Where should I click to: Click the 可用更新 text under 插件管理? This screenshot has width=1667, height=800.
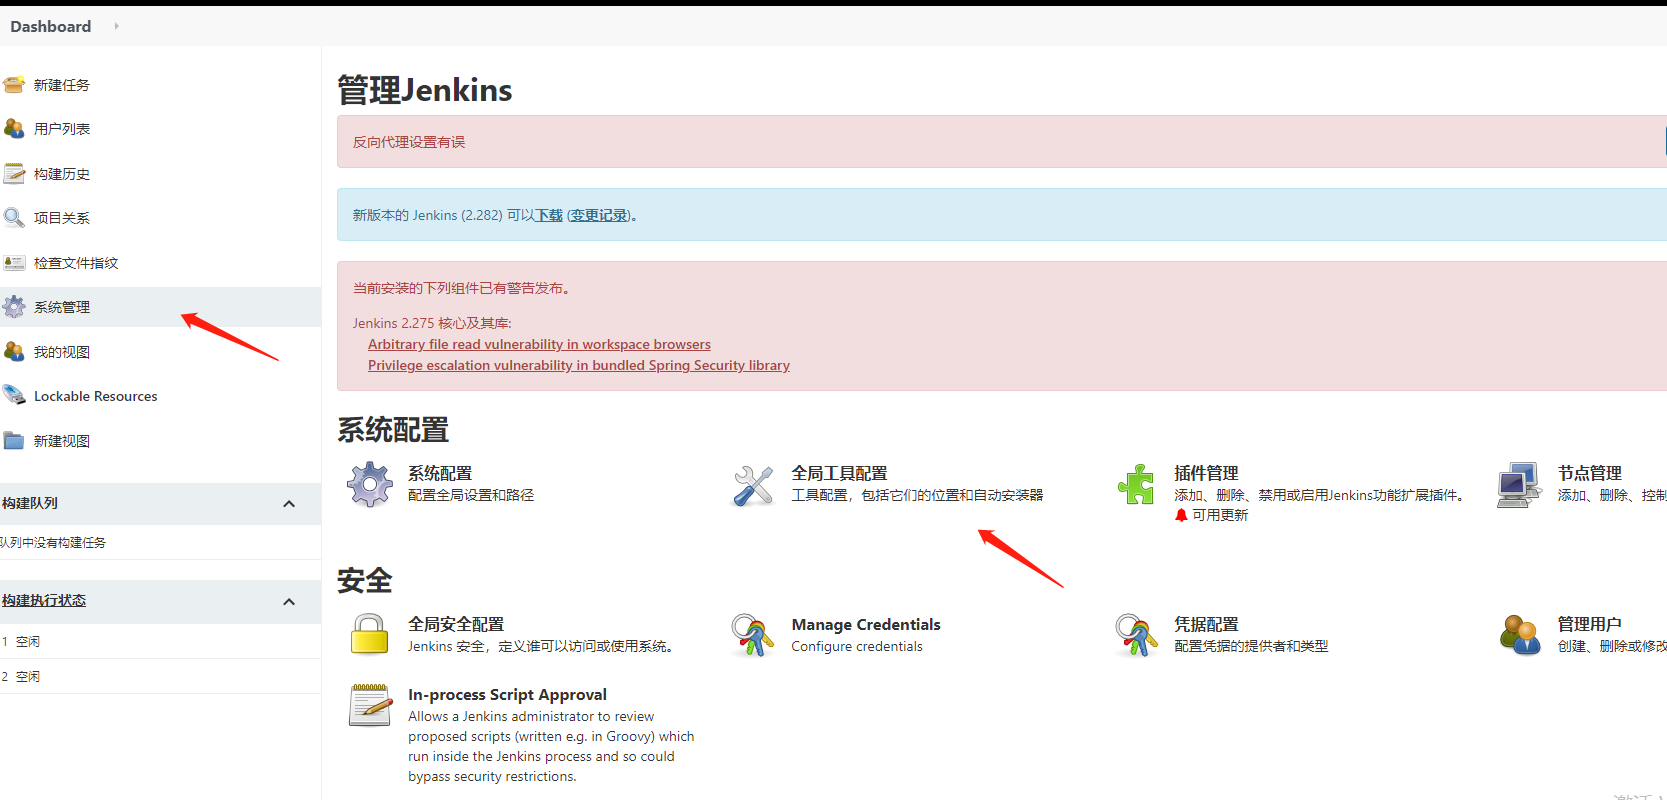(x=1220, y=515)
